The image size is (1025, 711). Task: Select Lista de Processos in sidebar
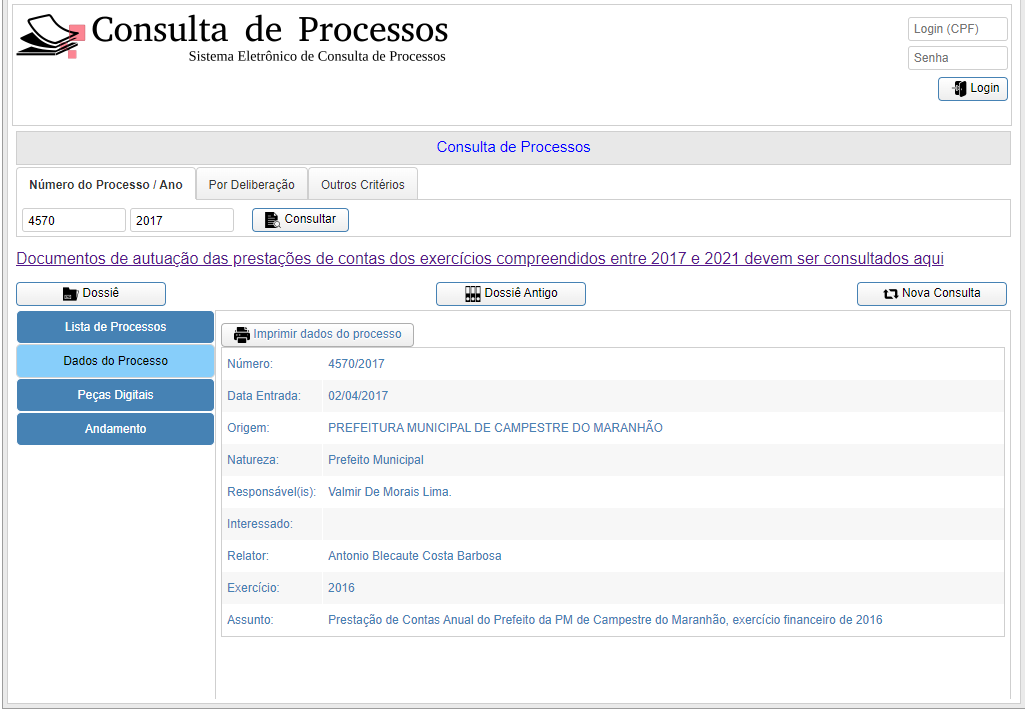tap(116, 327)
